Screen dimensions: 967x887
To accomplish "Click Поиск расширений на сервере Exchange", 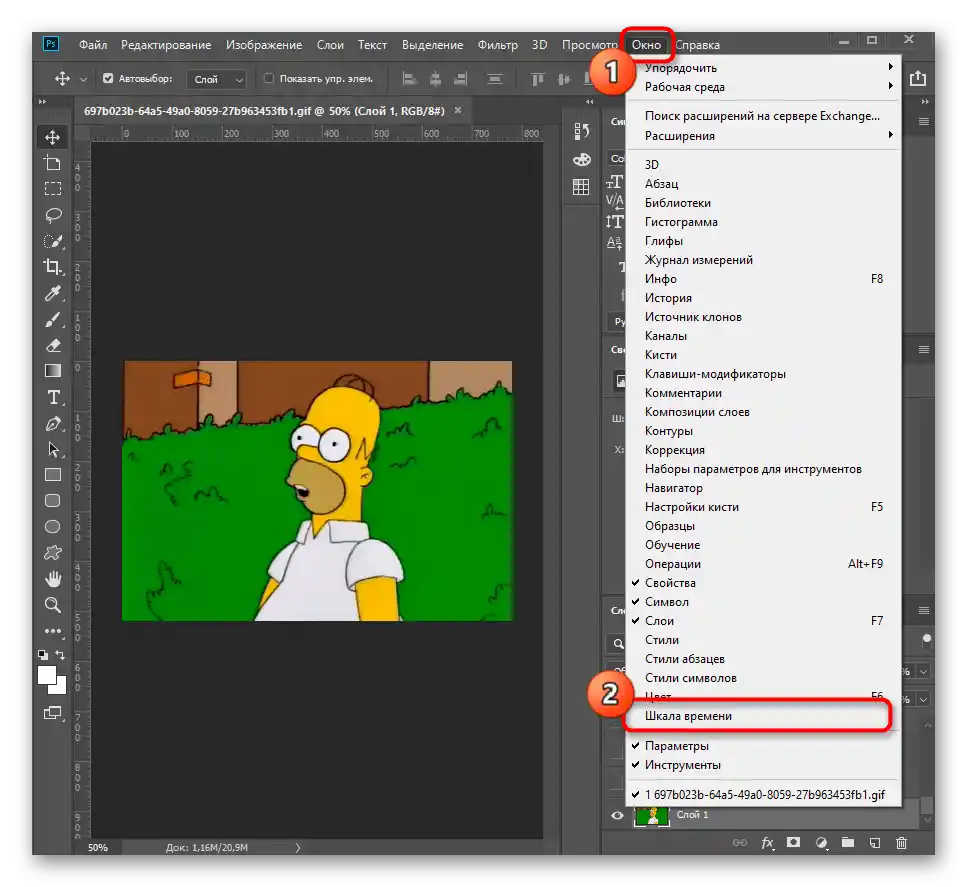I will pos(761,116).
